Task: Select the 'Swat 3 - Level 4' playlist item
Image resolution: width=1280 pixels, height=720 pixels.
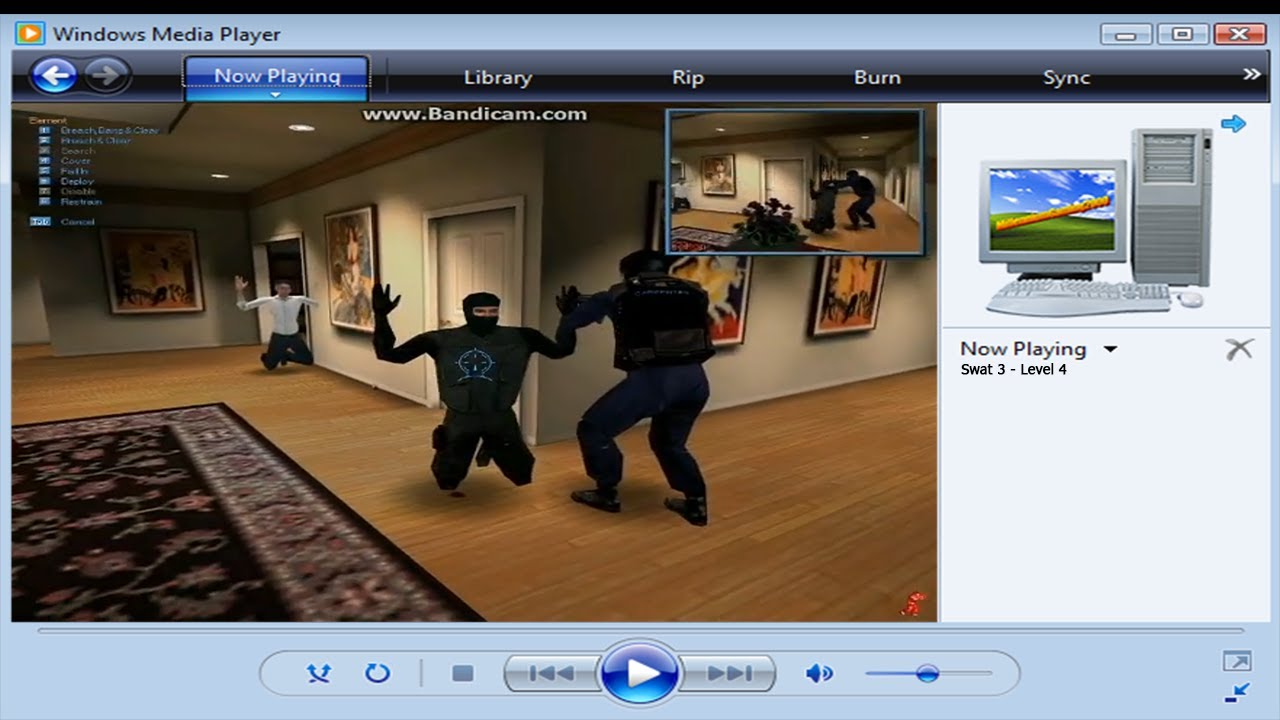Action: coord(1013,370)
